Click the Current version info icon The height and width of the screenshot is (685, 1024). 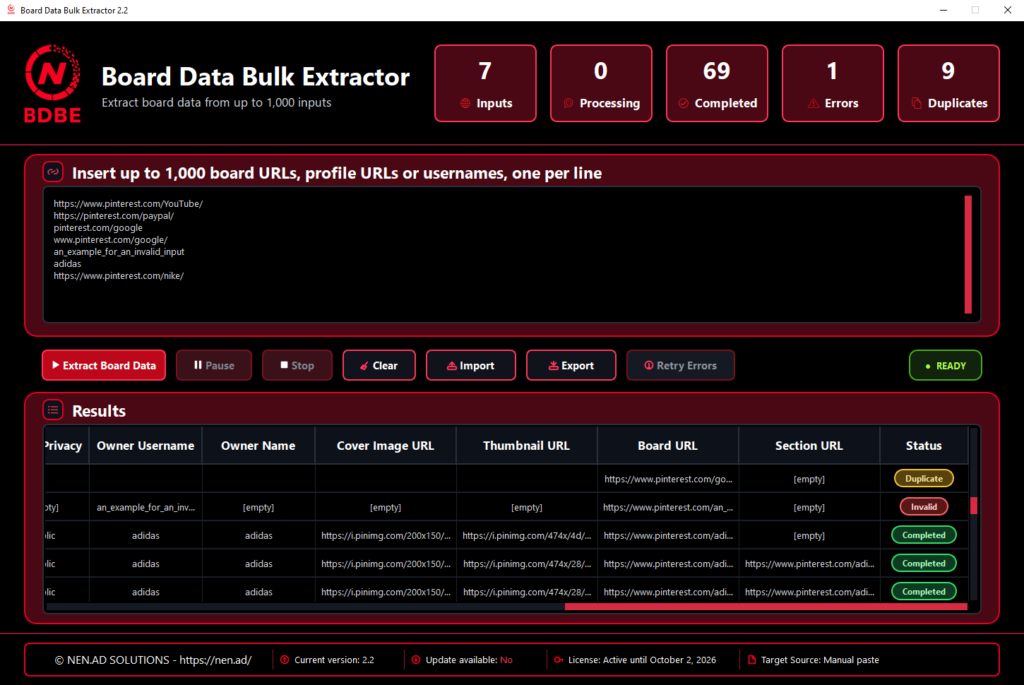pos(285,660)
